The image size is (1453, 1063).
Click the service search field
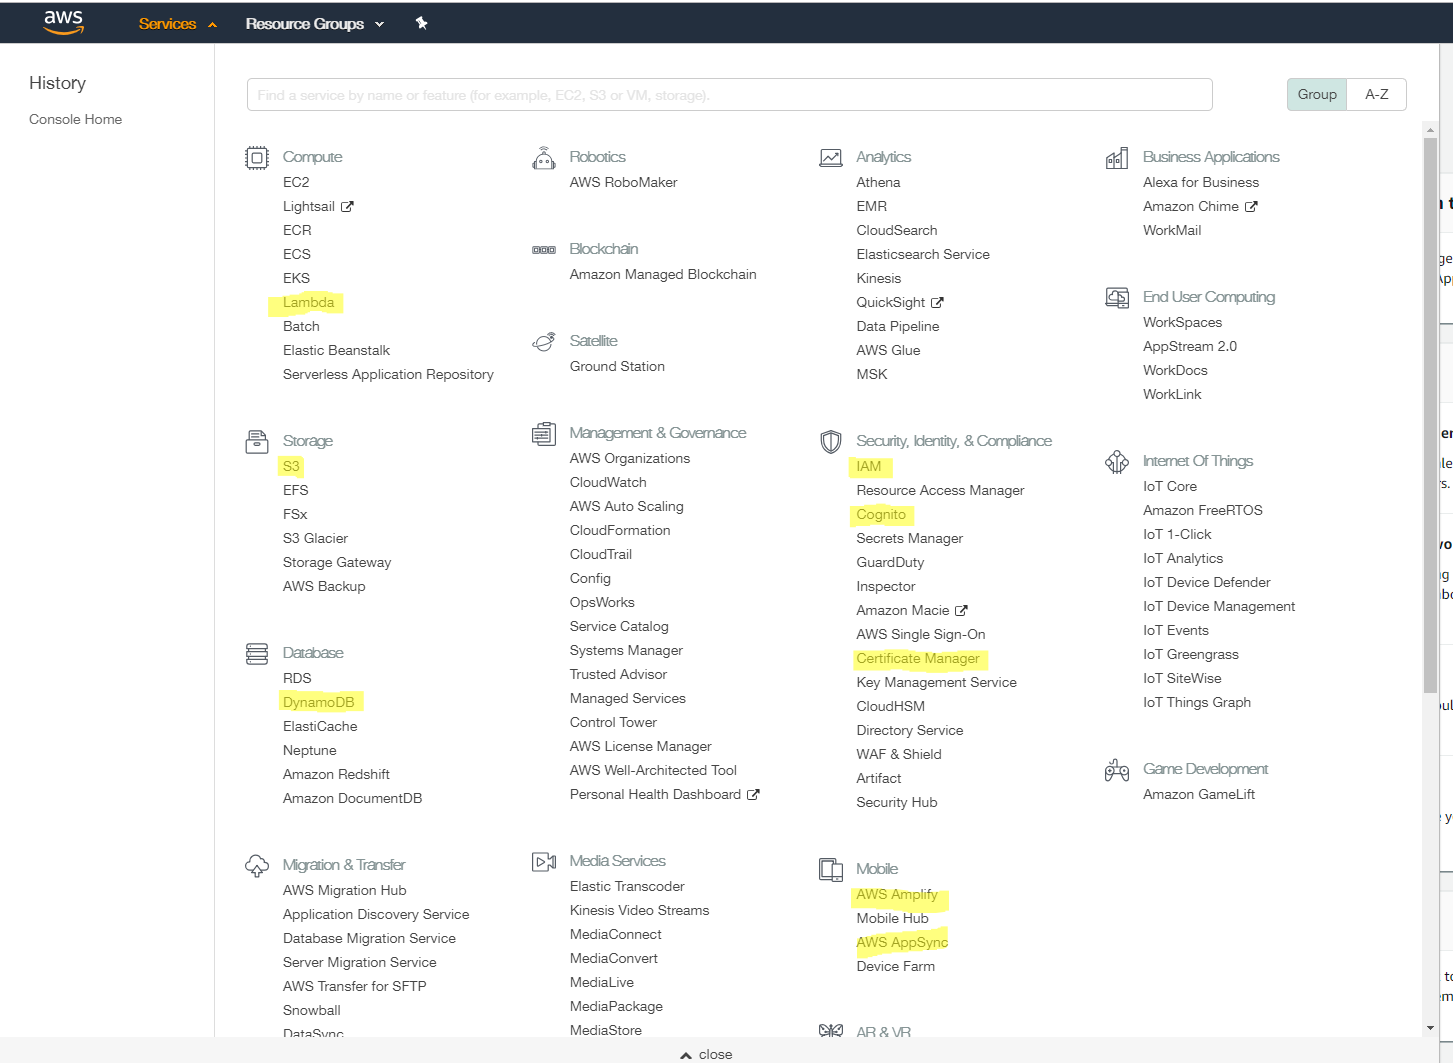pos(729,95)
